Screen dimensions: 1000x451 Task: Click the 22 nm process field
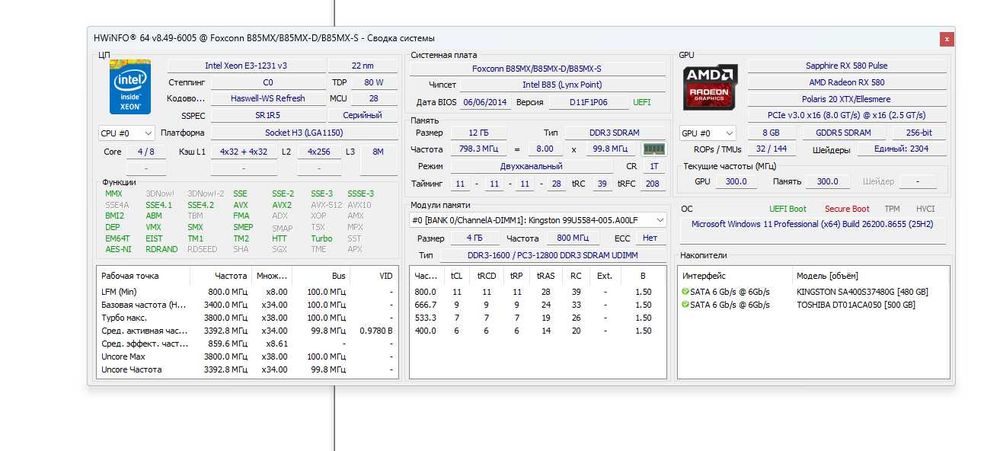coord(362,66)
